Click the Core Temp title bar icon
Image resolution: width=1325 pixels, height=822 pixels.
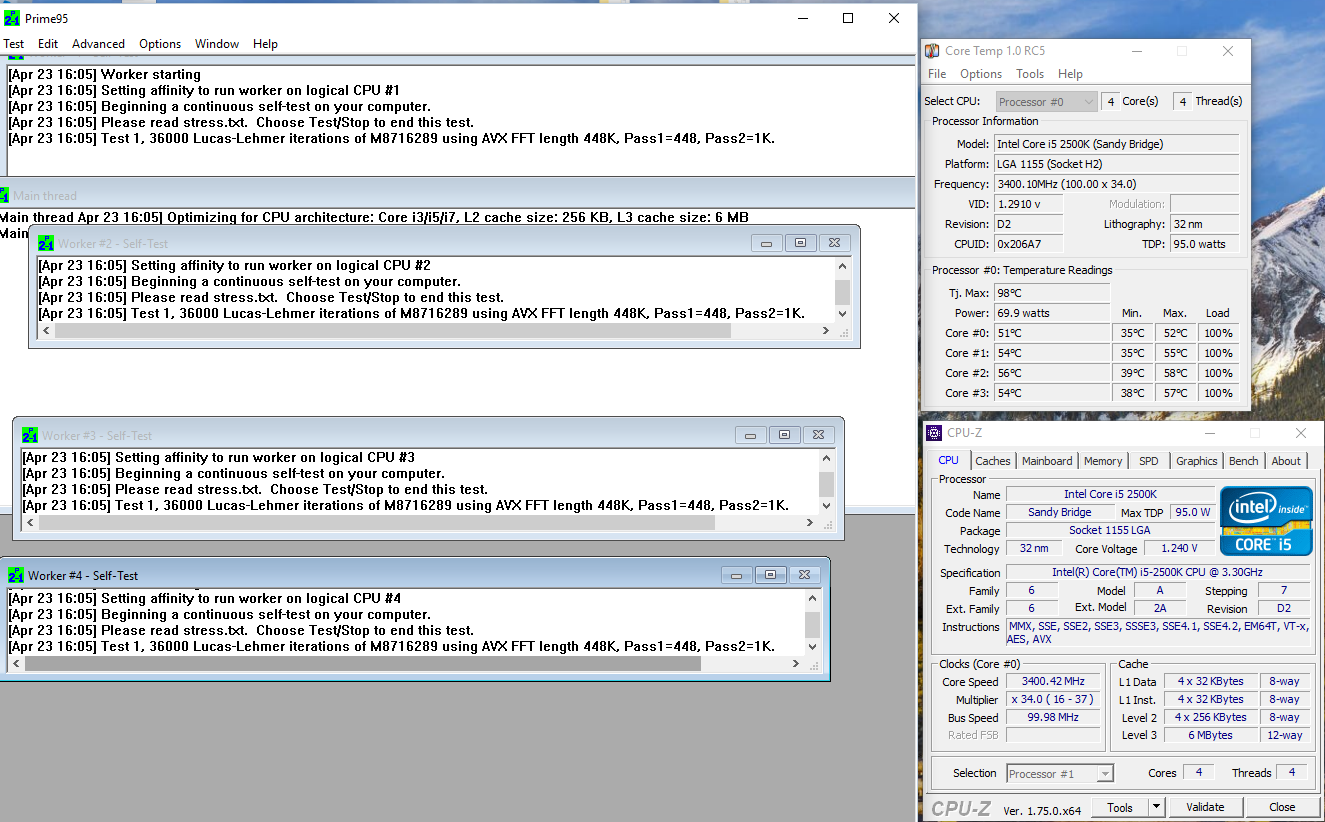[x=932, y=51]
